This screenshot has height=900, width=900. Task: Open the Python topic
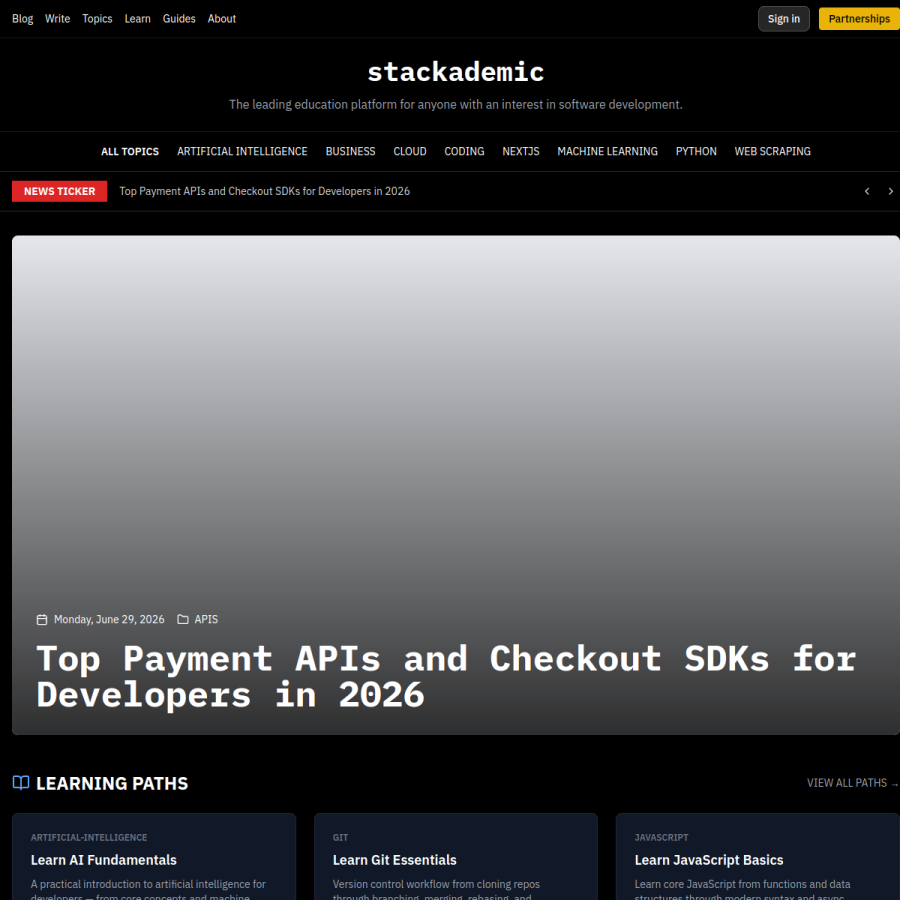(x=696, y=152)
